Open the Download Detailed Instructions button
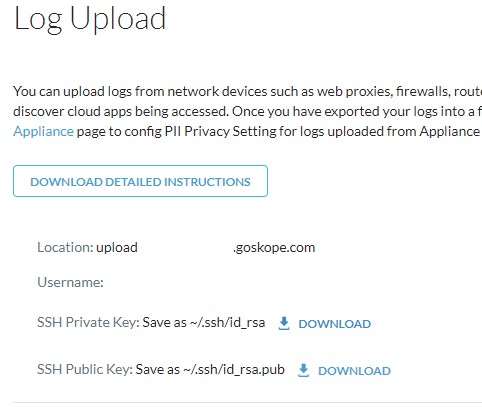 coord(140,181)
